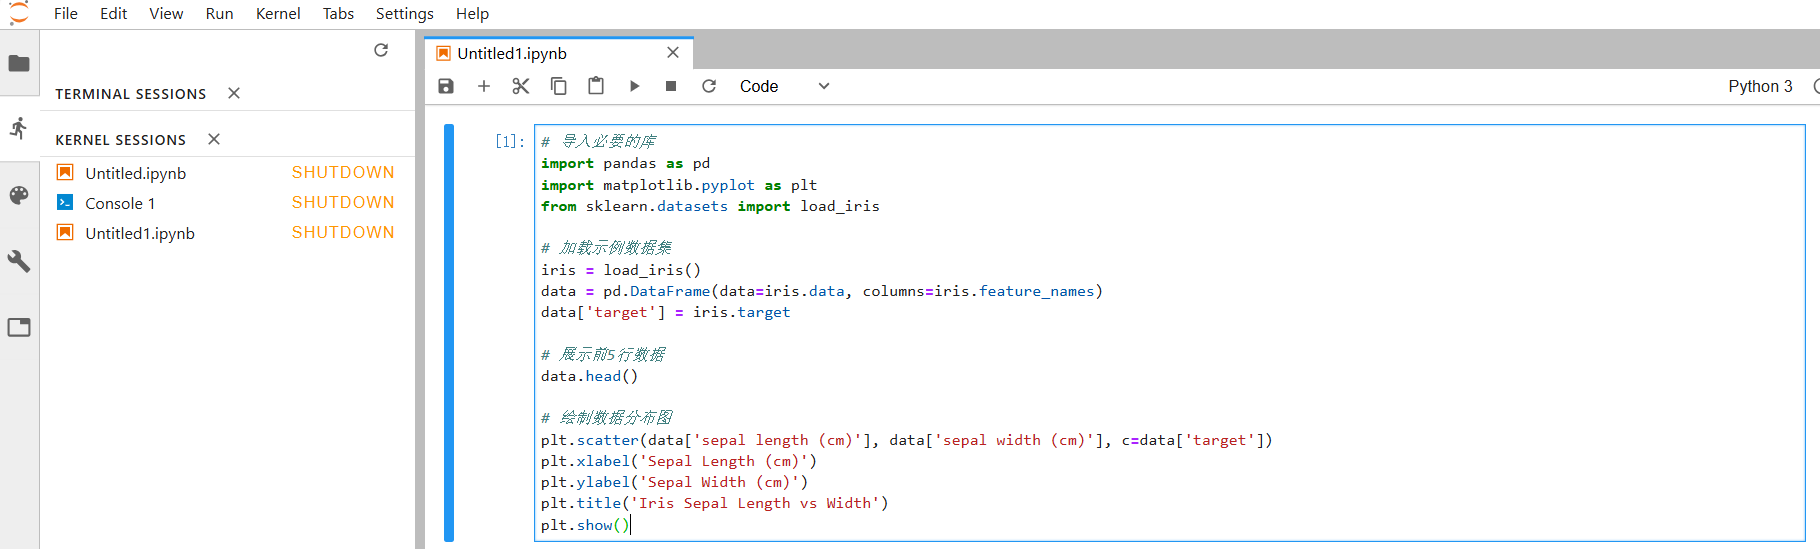Open the cell type Code dropdown
Viewport: 1820px width, 549px height.
pos(785,86)
